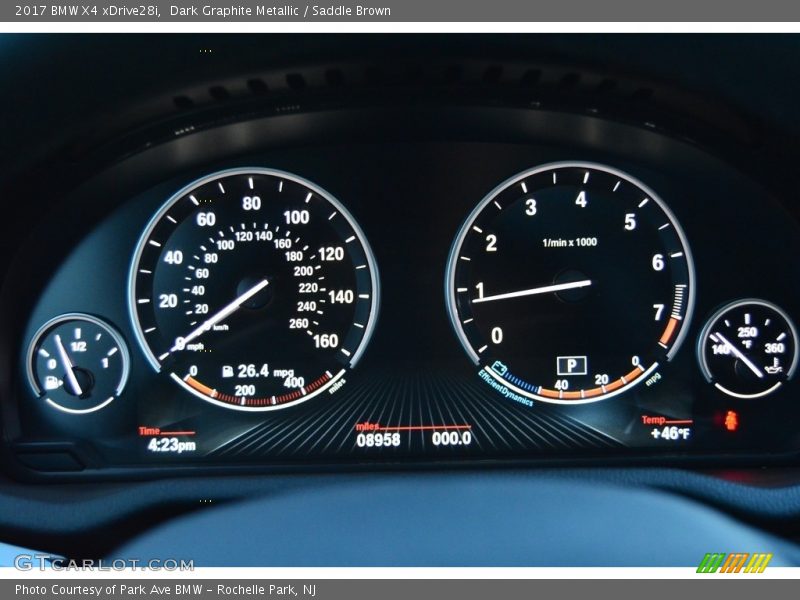This screenshot has height=600, width=800.
Task: Click the red warning light indicator
Action: (730, 420)
